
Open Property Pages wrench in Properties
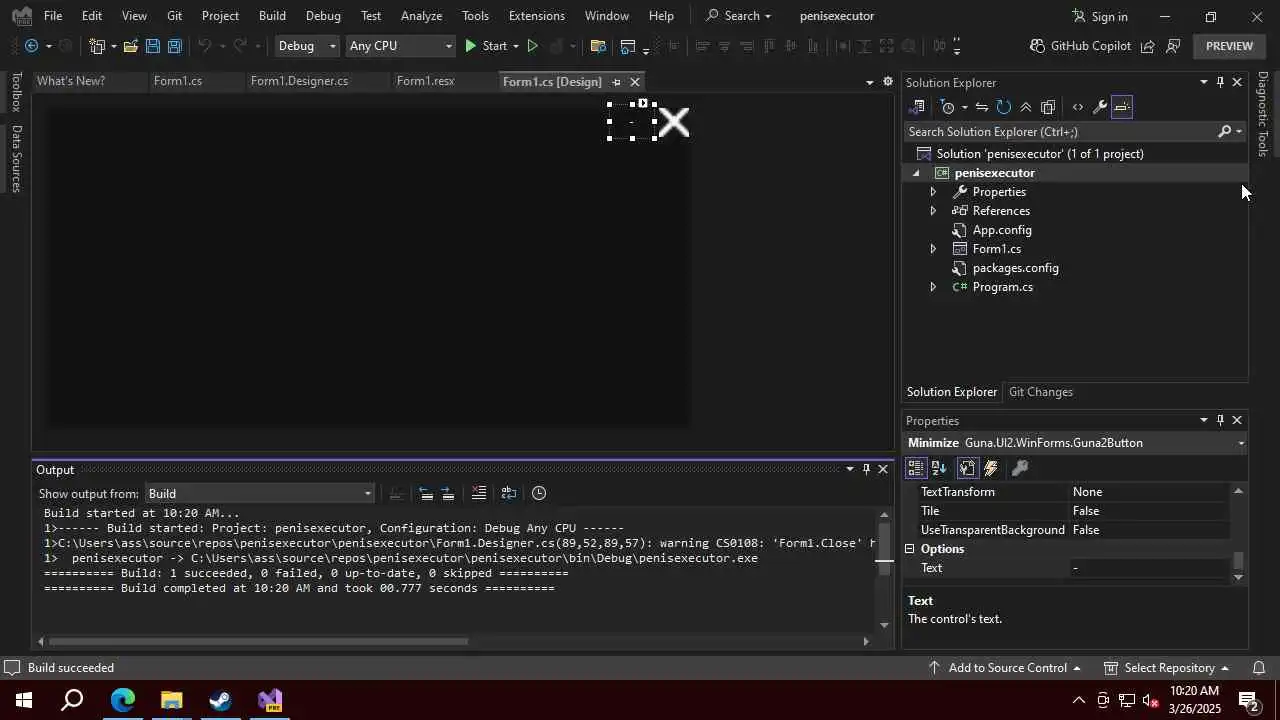pos(1020,468)
